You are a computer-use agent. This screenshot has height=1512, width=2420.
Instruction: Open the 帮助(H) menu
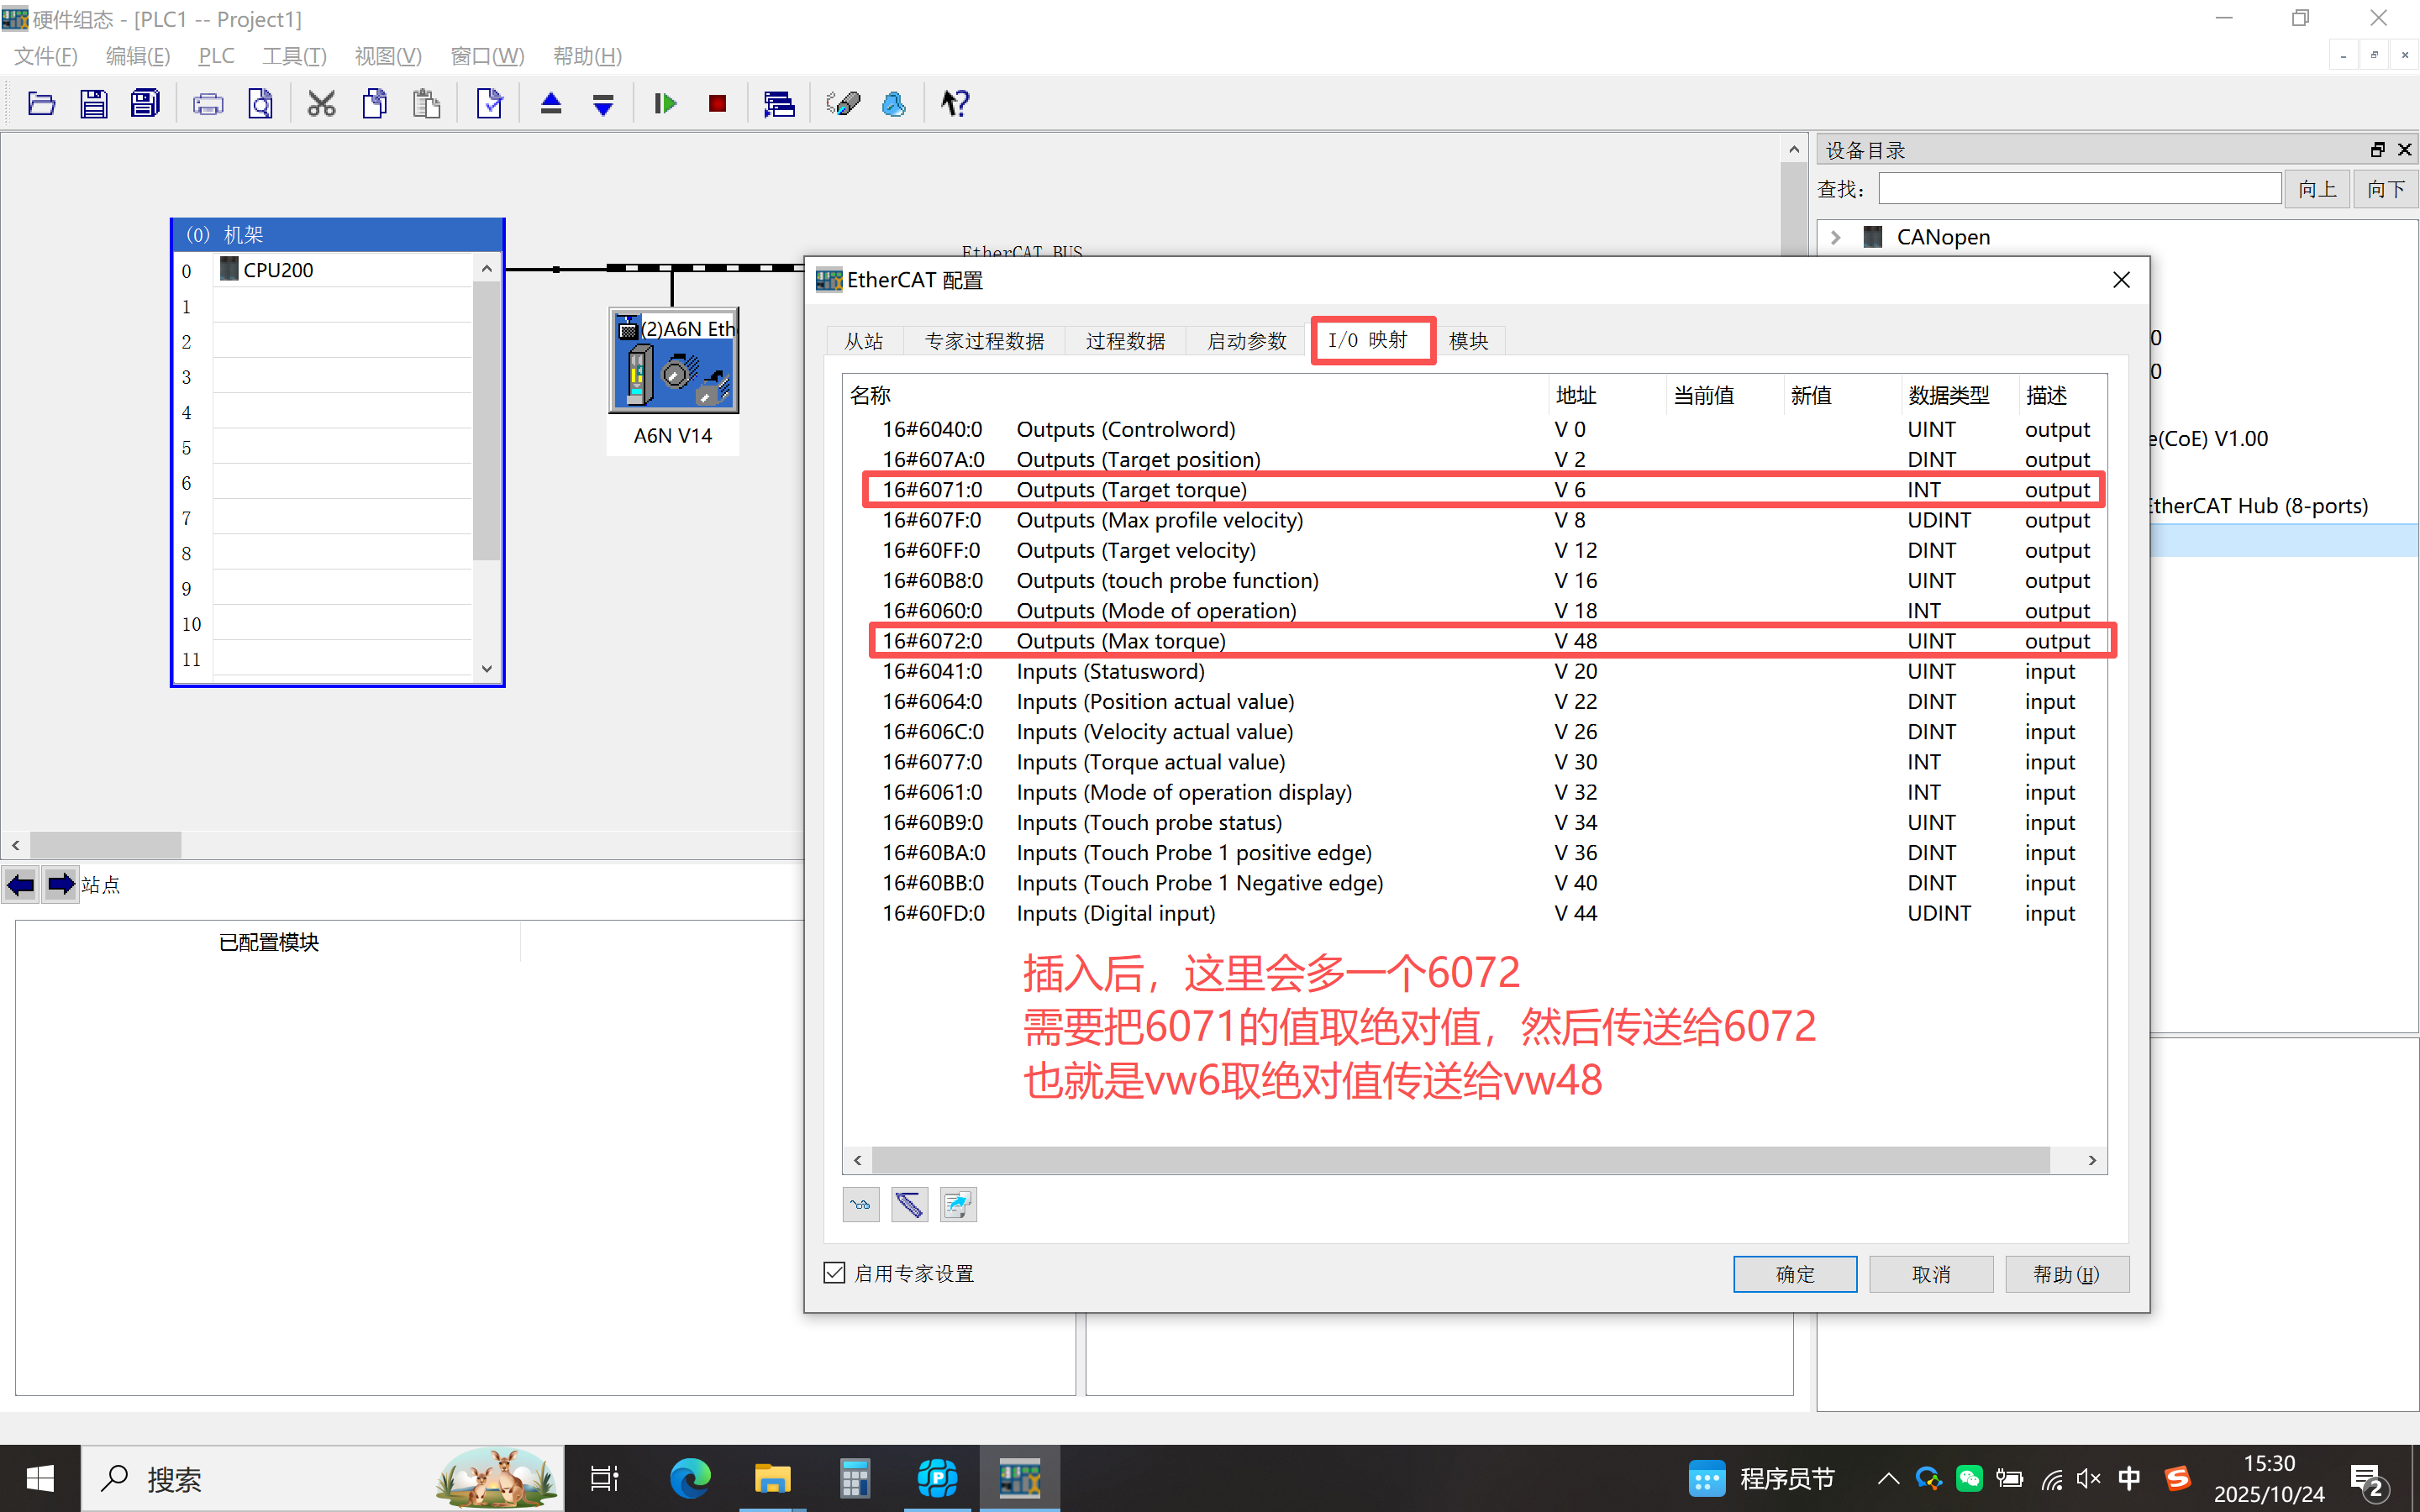pos(587,56)
